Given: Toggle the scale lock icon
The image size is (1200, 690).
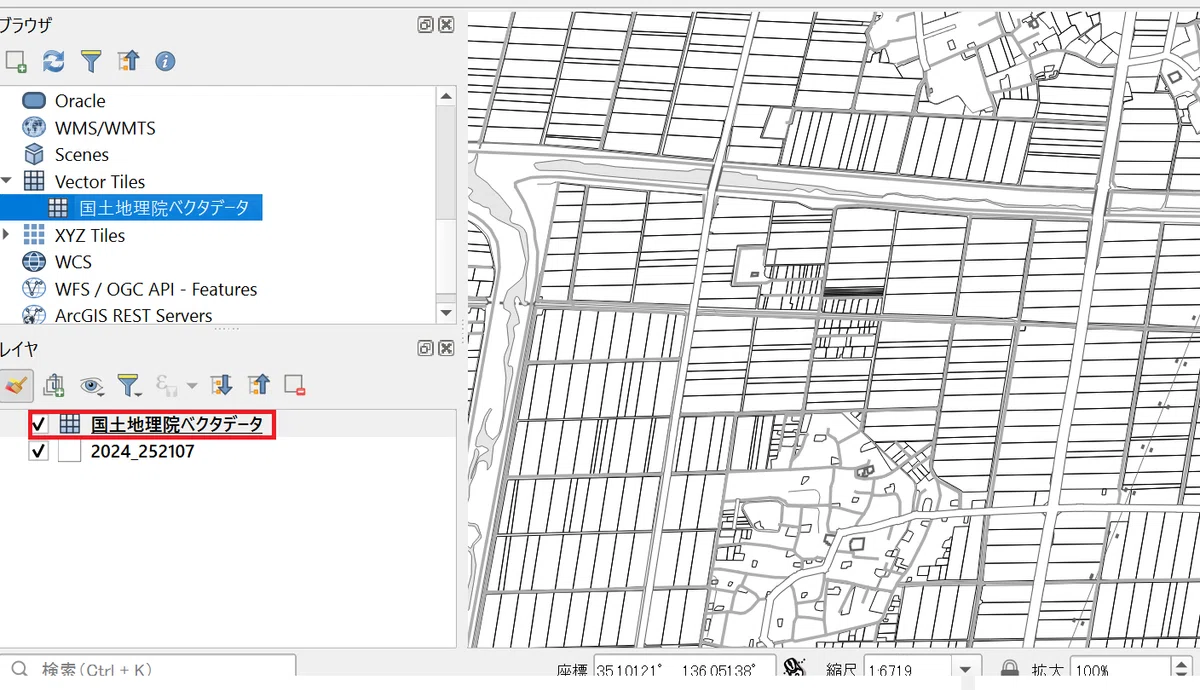Looking at the screenshot, I should point(1010,669).
